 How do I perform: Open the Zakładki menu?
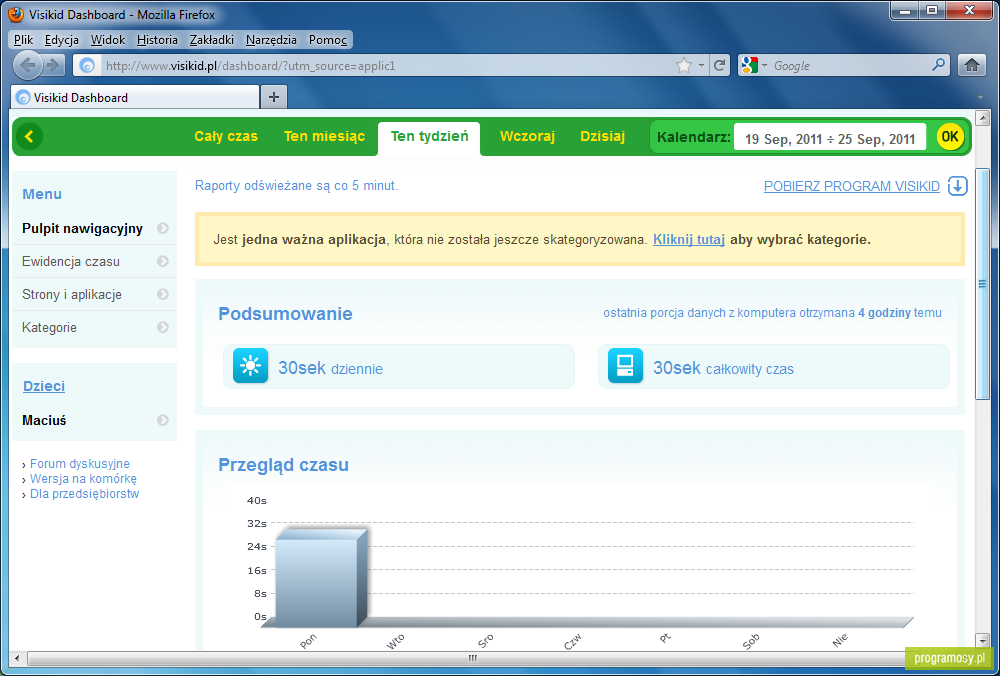[212, 40]
